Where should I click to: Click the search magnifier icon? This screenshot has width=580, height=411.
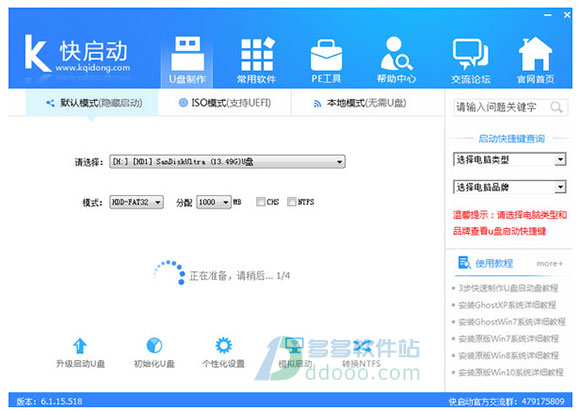tap(556, 107)
